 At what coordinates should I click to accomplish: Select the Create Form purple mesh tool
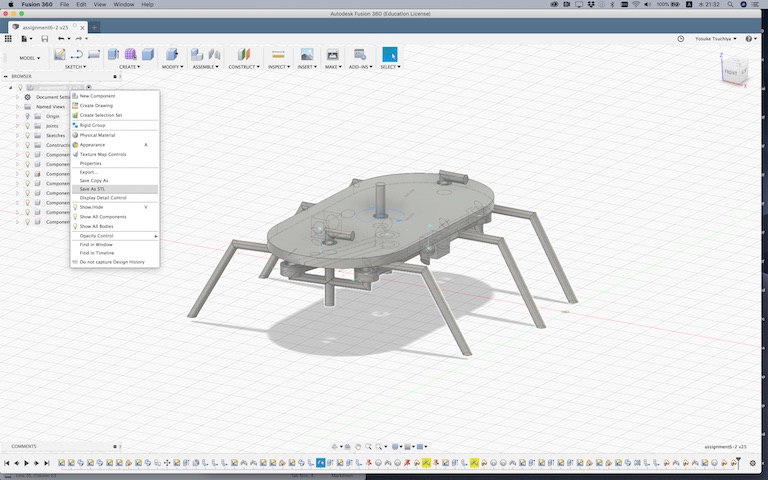coord(130,54)
